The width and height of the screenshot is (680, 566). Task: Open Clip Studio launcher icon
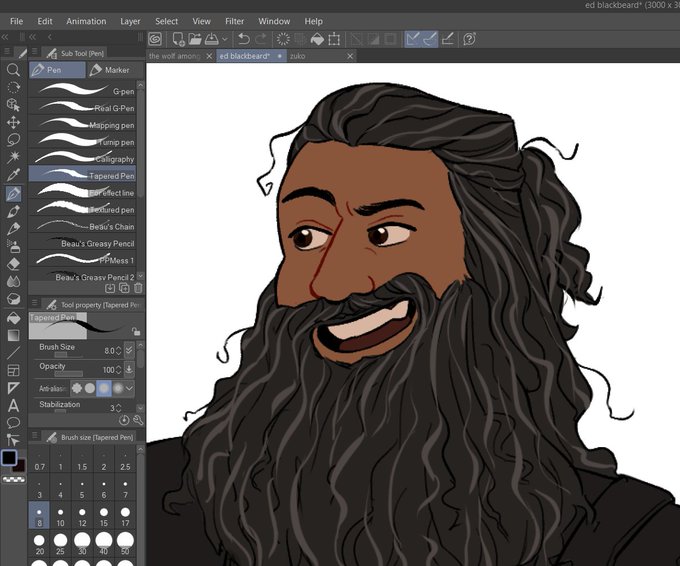pos(155,39)
